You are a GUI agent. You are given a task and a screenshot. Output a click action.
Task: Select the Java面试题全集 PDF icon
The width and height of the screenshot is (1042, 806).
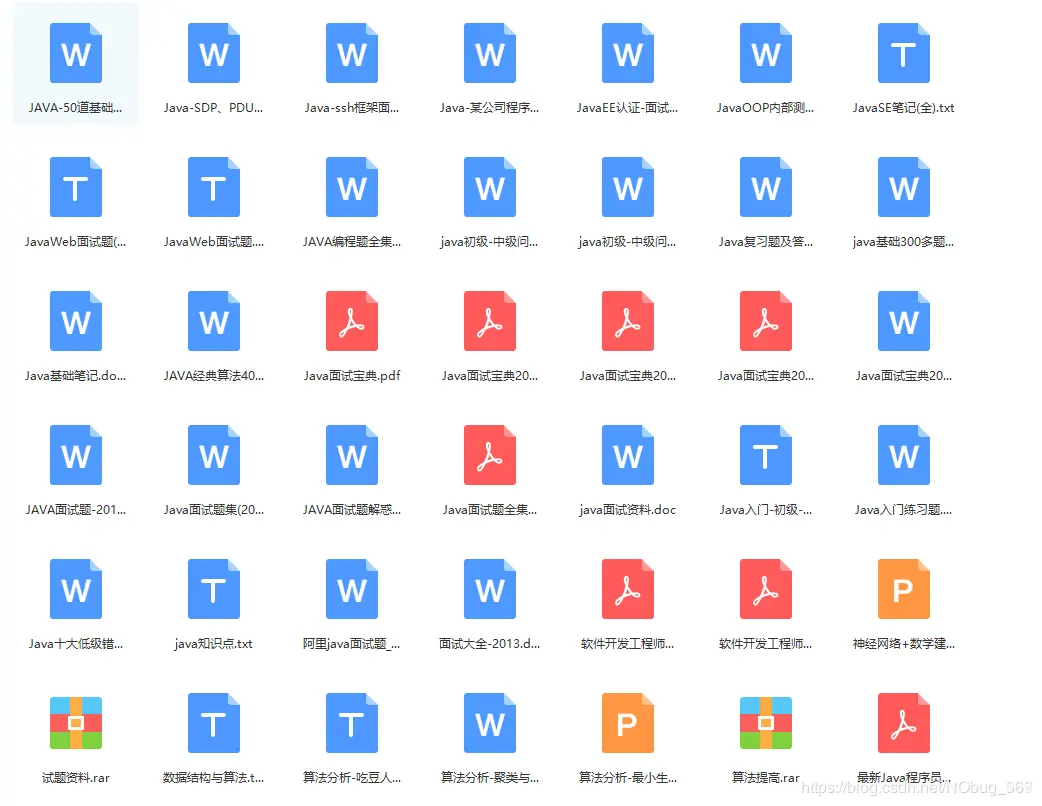[x=490, y=455]
